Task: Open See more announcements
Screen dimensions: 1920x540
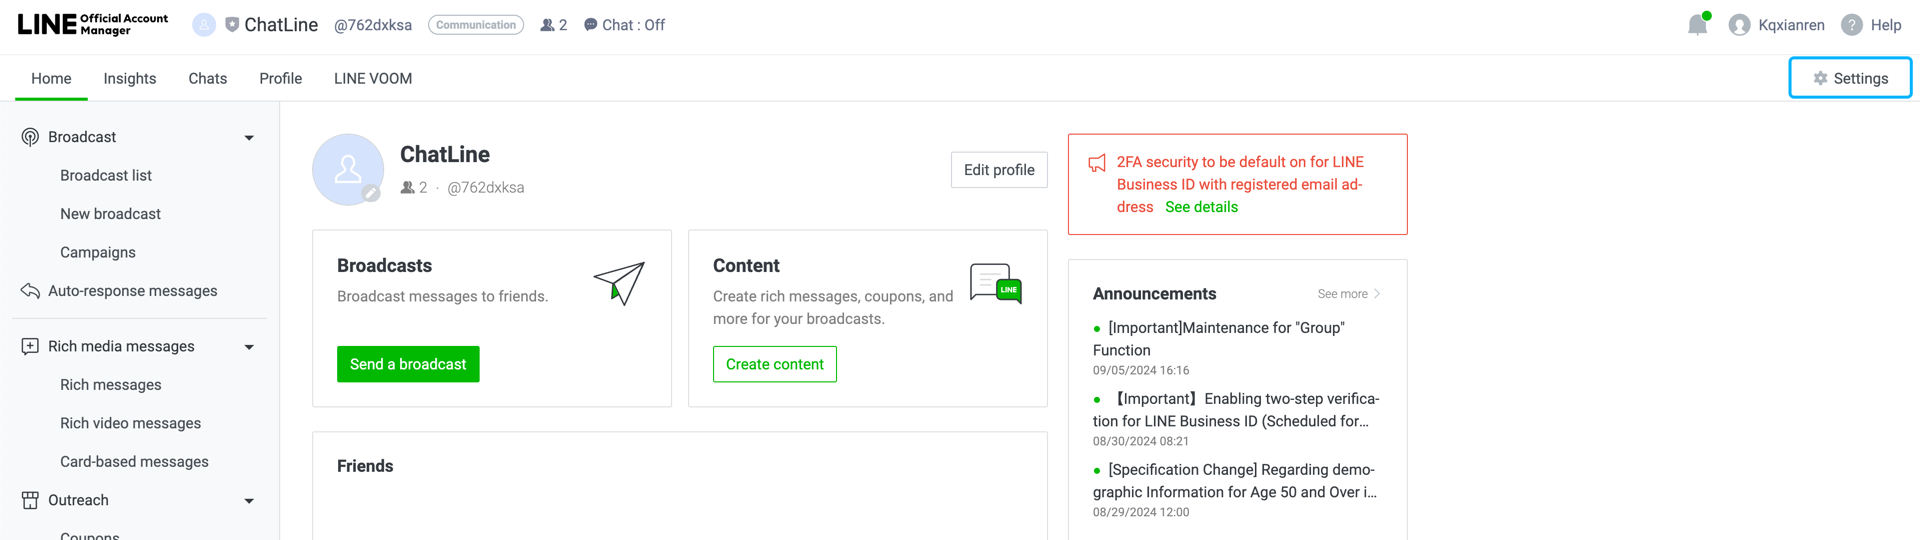Action: tap(1349, 294)
